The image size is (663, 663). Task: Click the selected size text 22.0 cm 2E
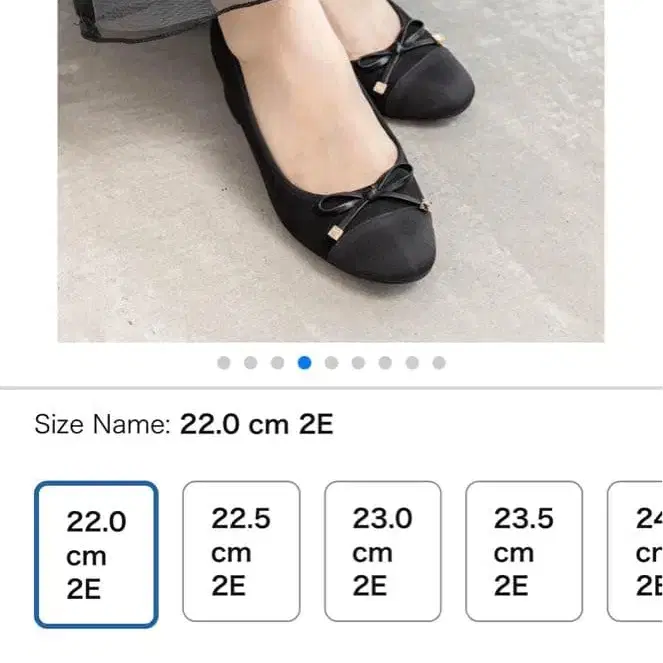257,425
